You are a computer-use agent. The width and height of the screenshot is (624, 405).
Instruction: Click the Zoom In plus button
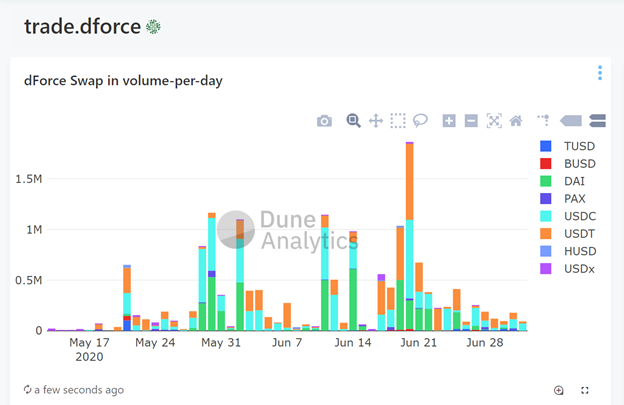tap(449, 121)
